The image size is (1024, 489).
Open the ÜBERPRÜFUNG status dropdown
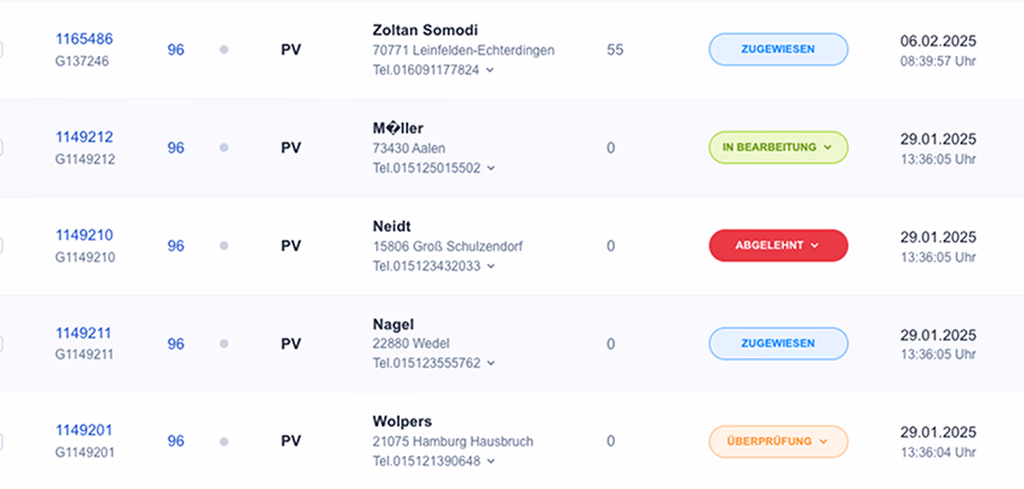coord(778,441)
